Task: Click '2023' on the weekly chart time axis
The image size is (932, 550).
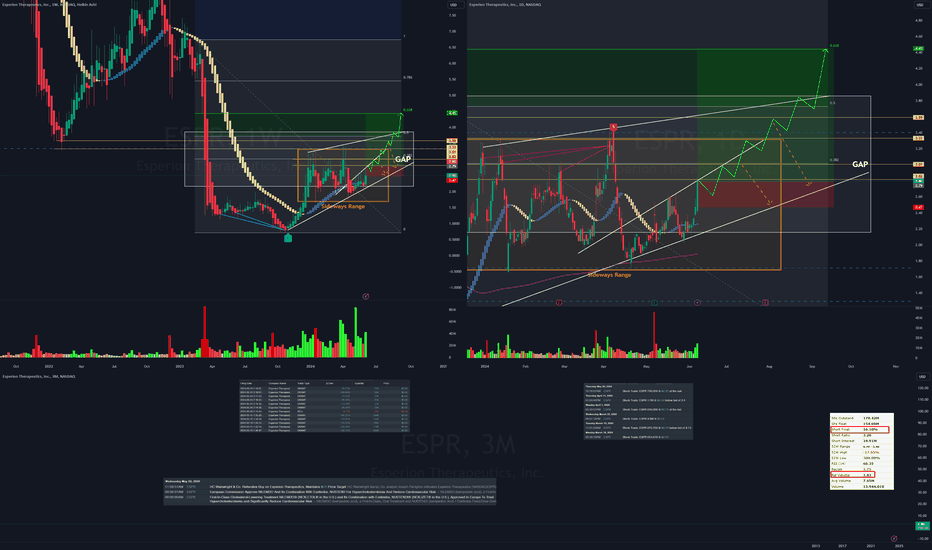Action: point(180,366)
